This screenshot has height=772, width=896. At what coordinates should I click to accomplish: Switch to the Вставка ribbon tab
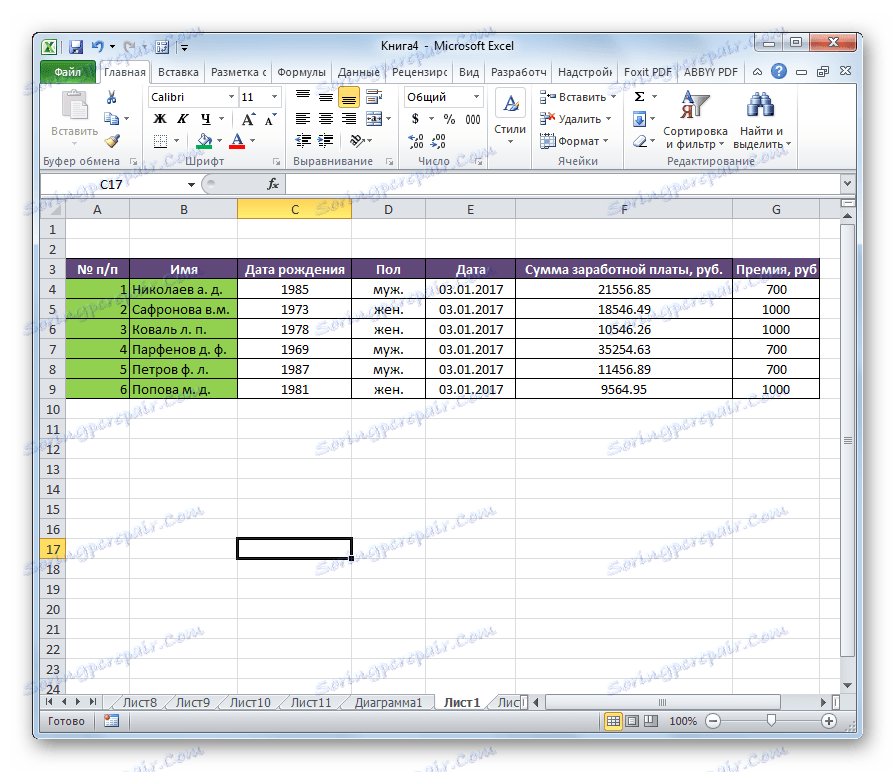[x=178, y=72]
